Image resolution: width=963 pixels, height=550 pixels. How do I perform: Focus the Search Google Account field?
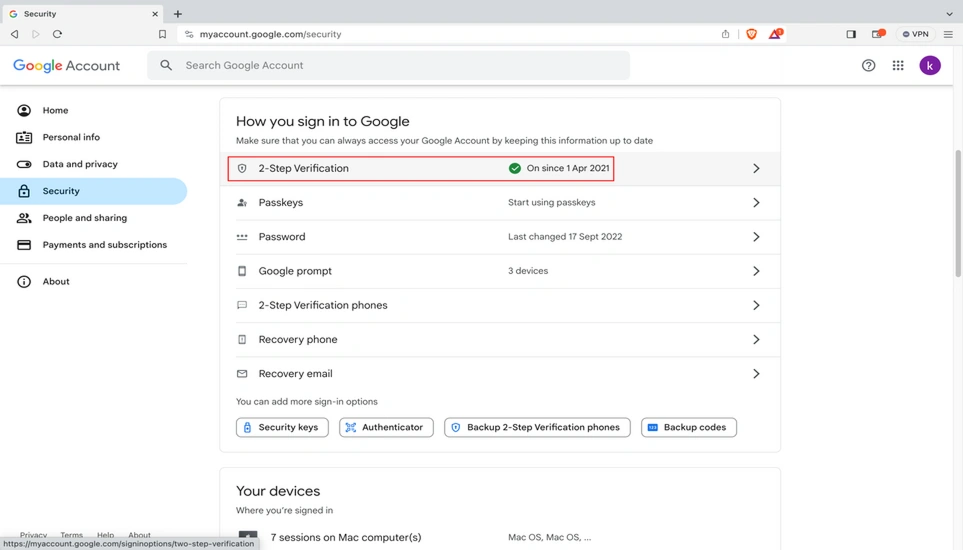(388, 65)
